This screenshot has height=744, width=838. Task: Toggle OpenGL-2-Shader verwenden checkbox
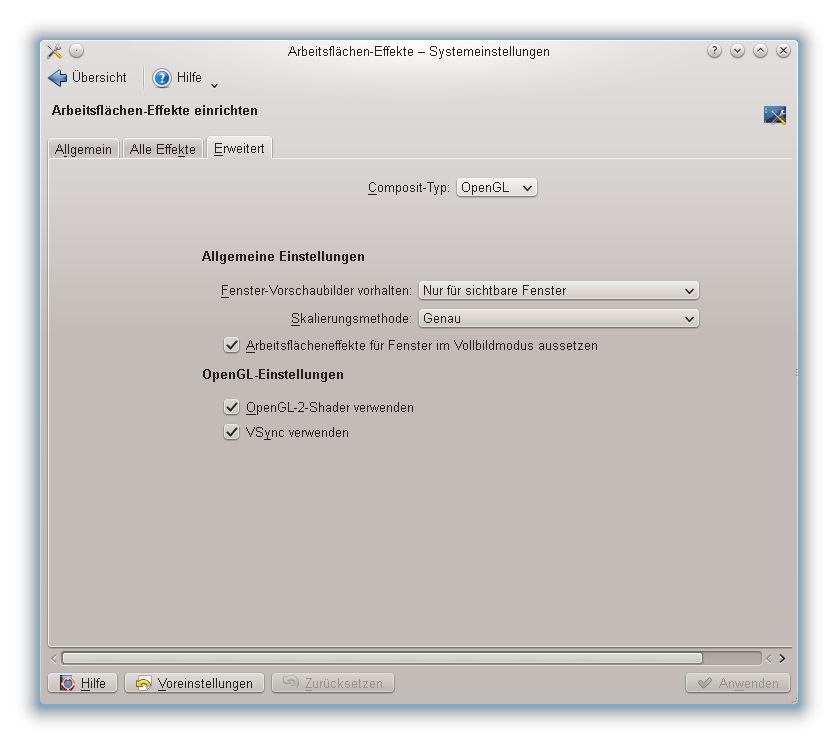point(231,407)
